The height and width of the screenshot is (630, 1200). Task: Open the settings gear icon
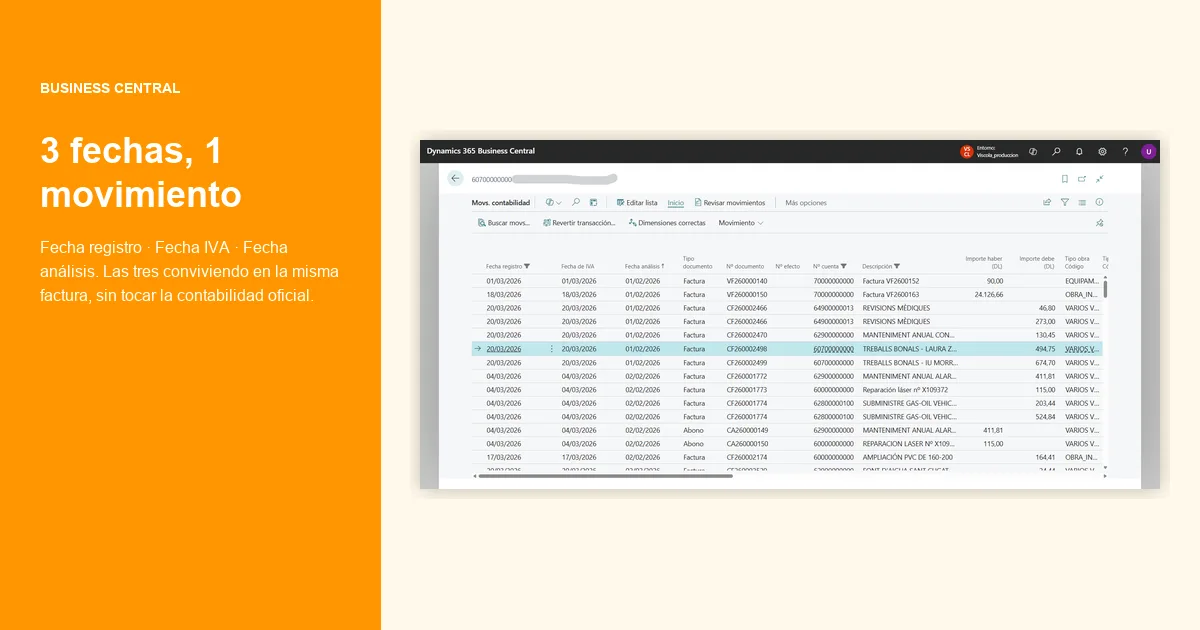tap(1102, 152)
